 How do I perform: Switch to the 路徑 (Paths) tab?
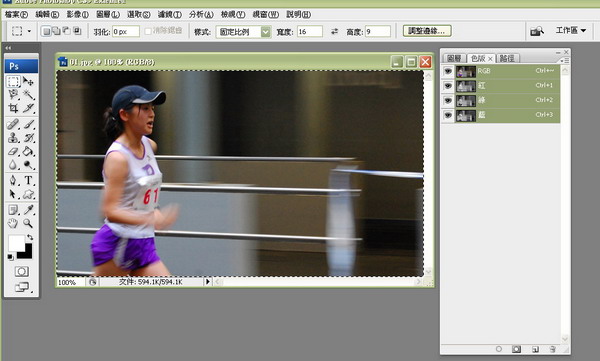click(x=507, y=58)
